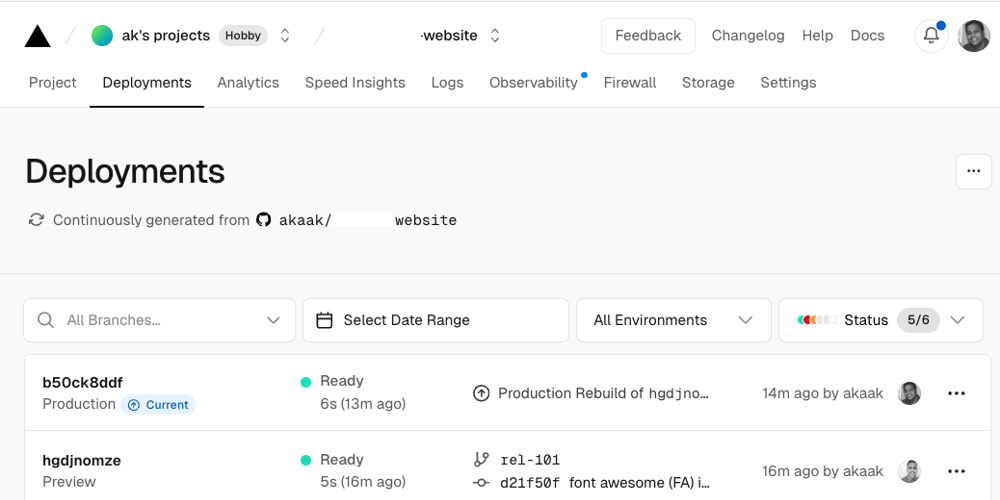Click the search magnifier icon
Viewport: 1000px width, 500px height.
click(x=45, y=320)
